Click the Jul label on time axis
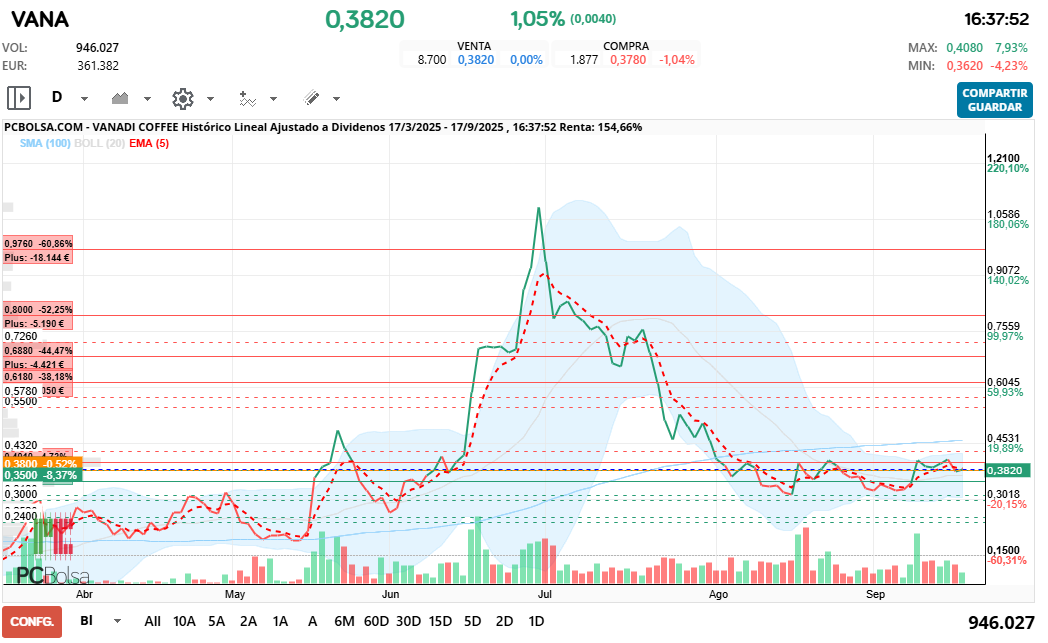The width and height of the screenshot is (1048, 643). 545,594
